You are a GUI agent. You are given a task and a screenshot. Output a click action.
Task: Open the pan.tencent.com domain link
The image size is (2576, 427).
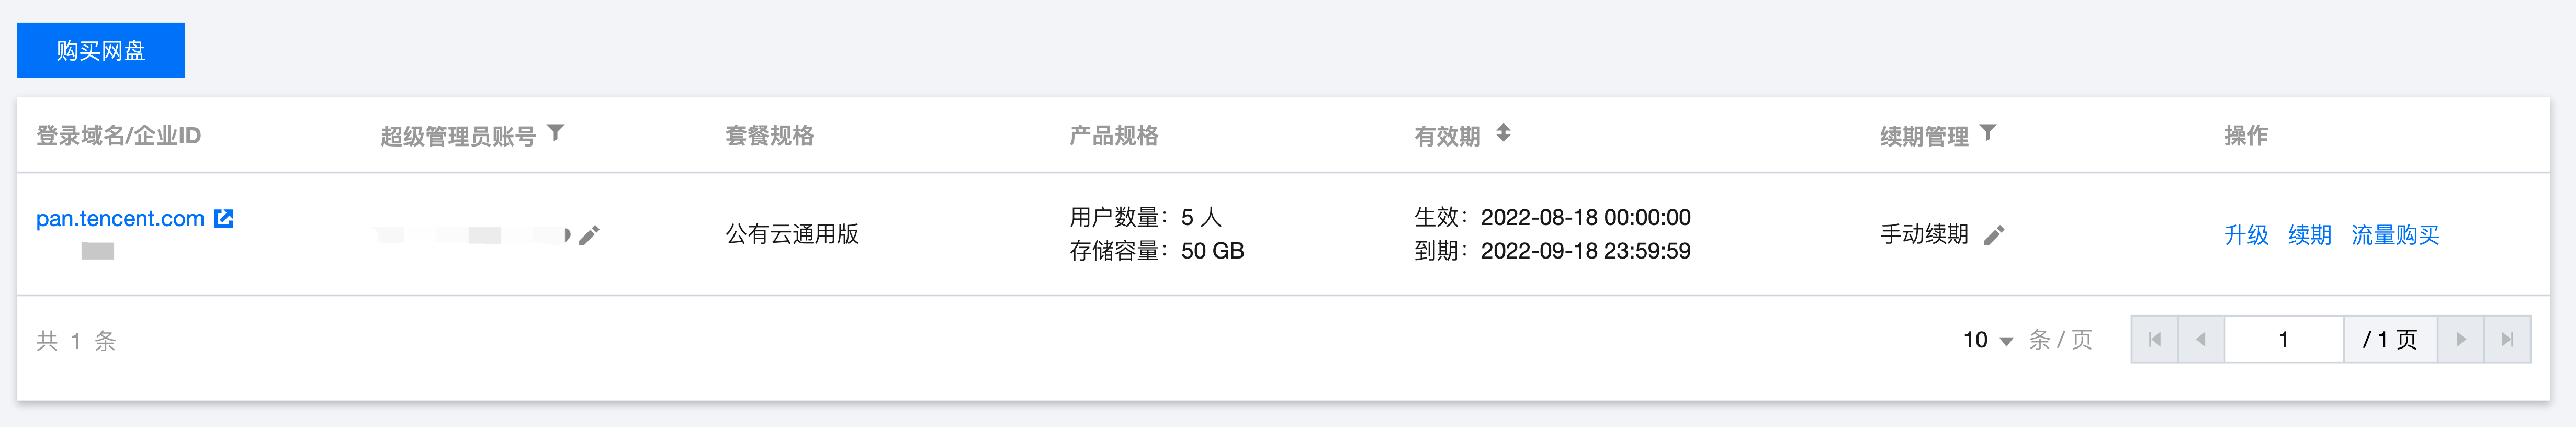(120, 218)
